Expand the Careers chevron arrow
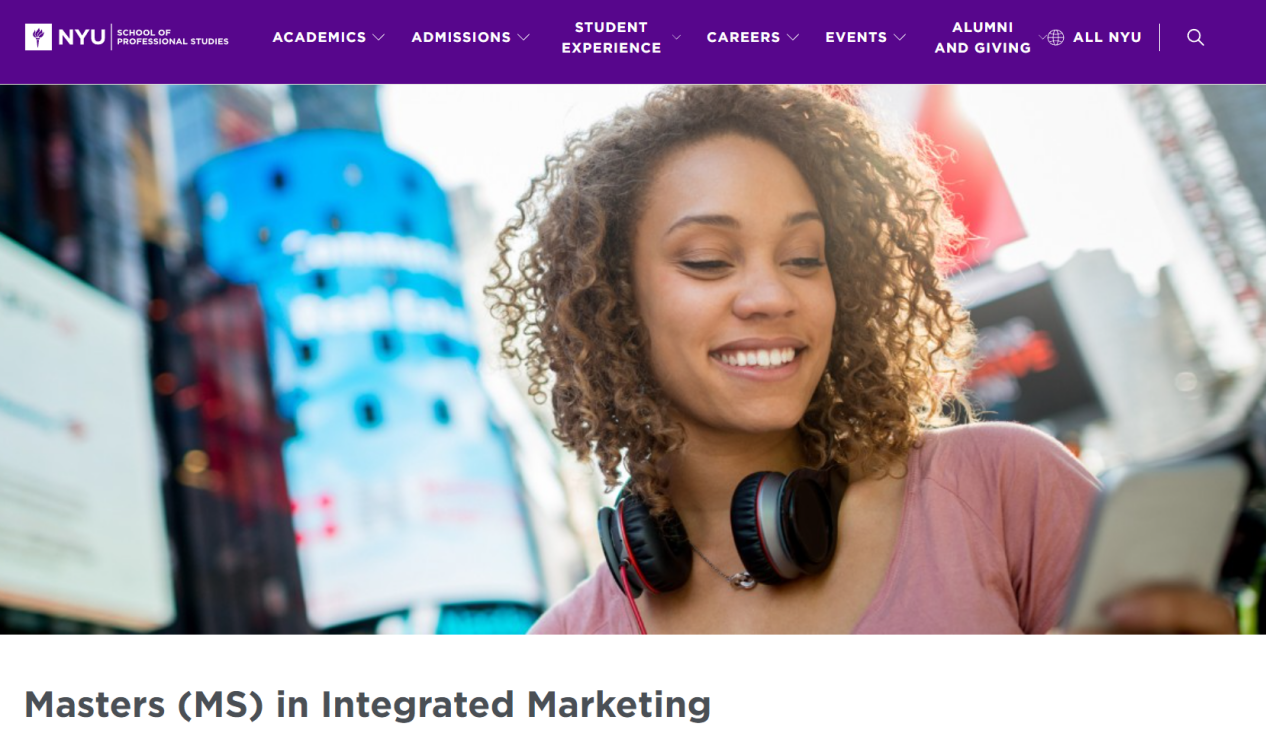1266x733 pixels. (x=793, y=37)
